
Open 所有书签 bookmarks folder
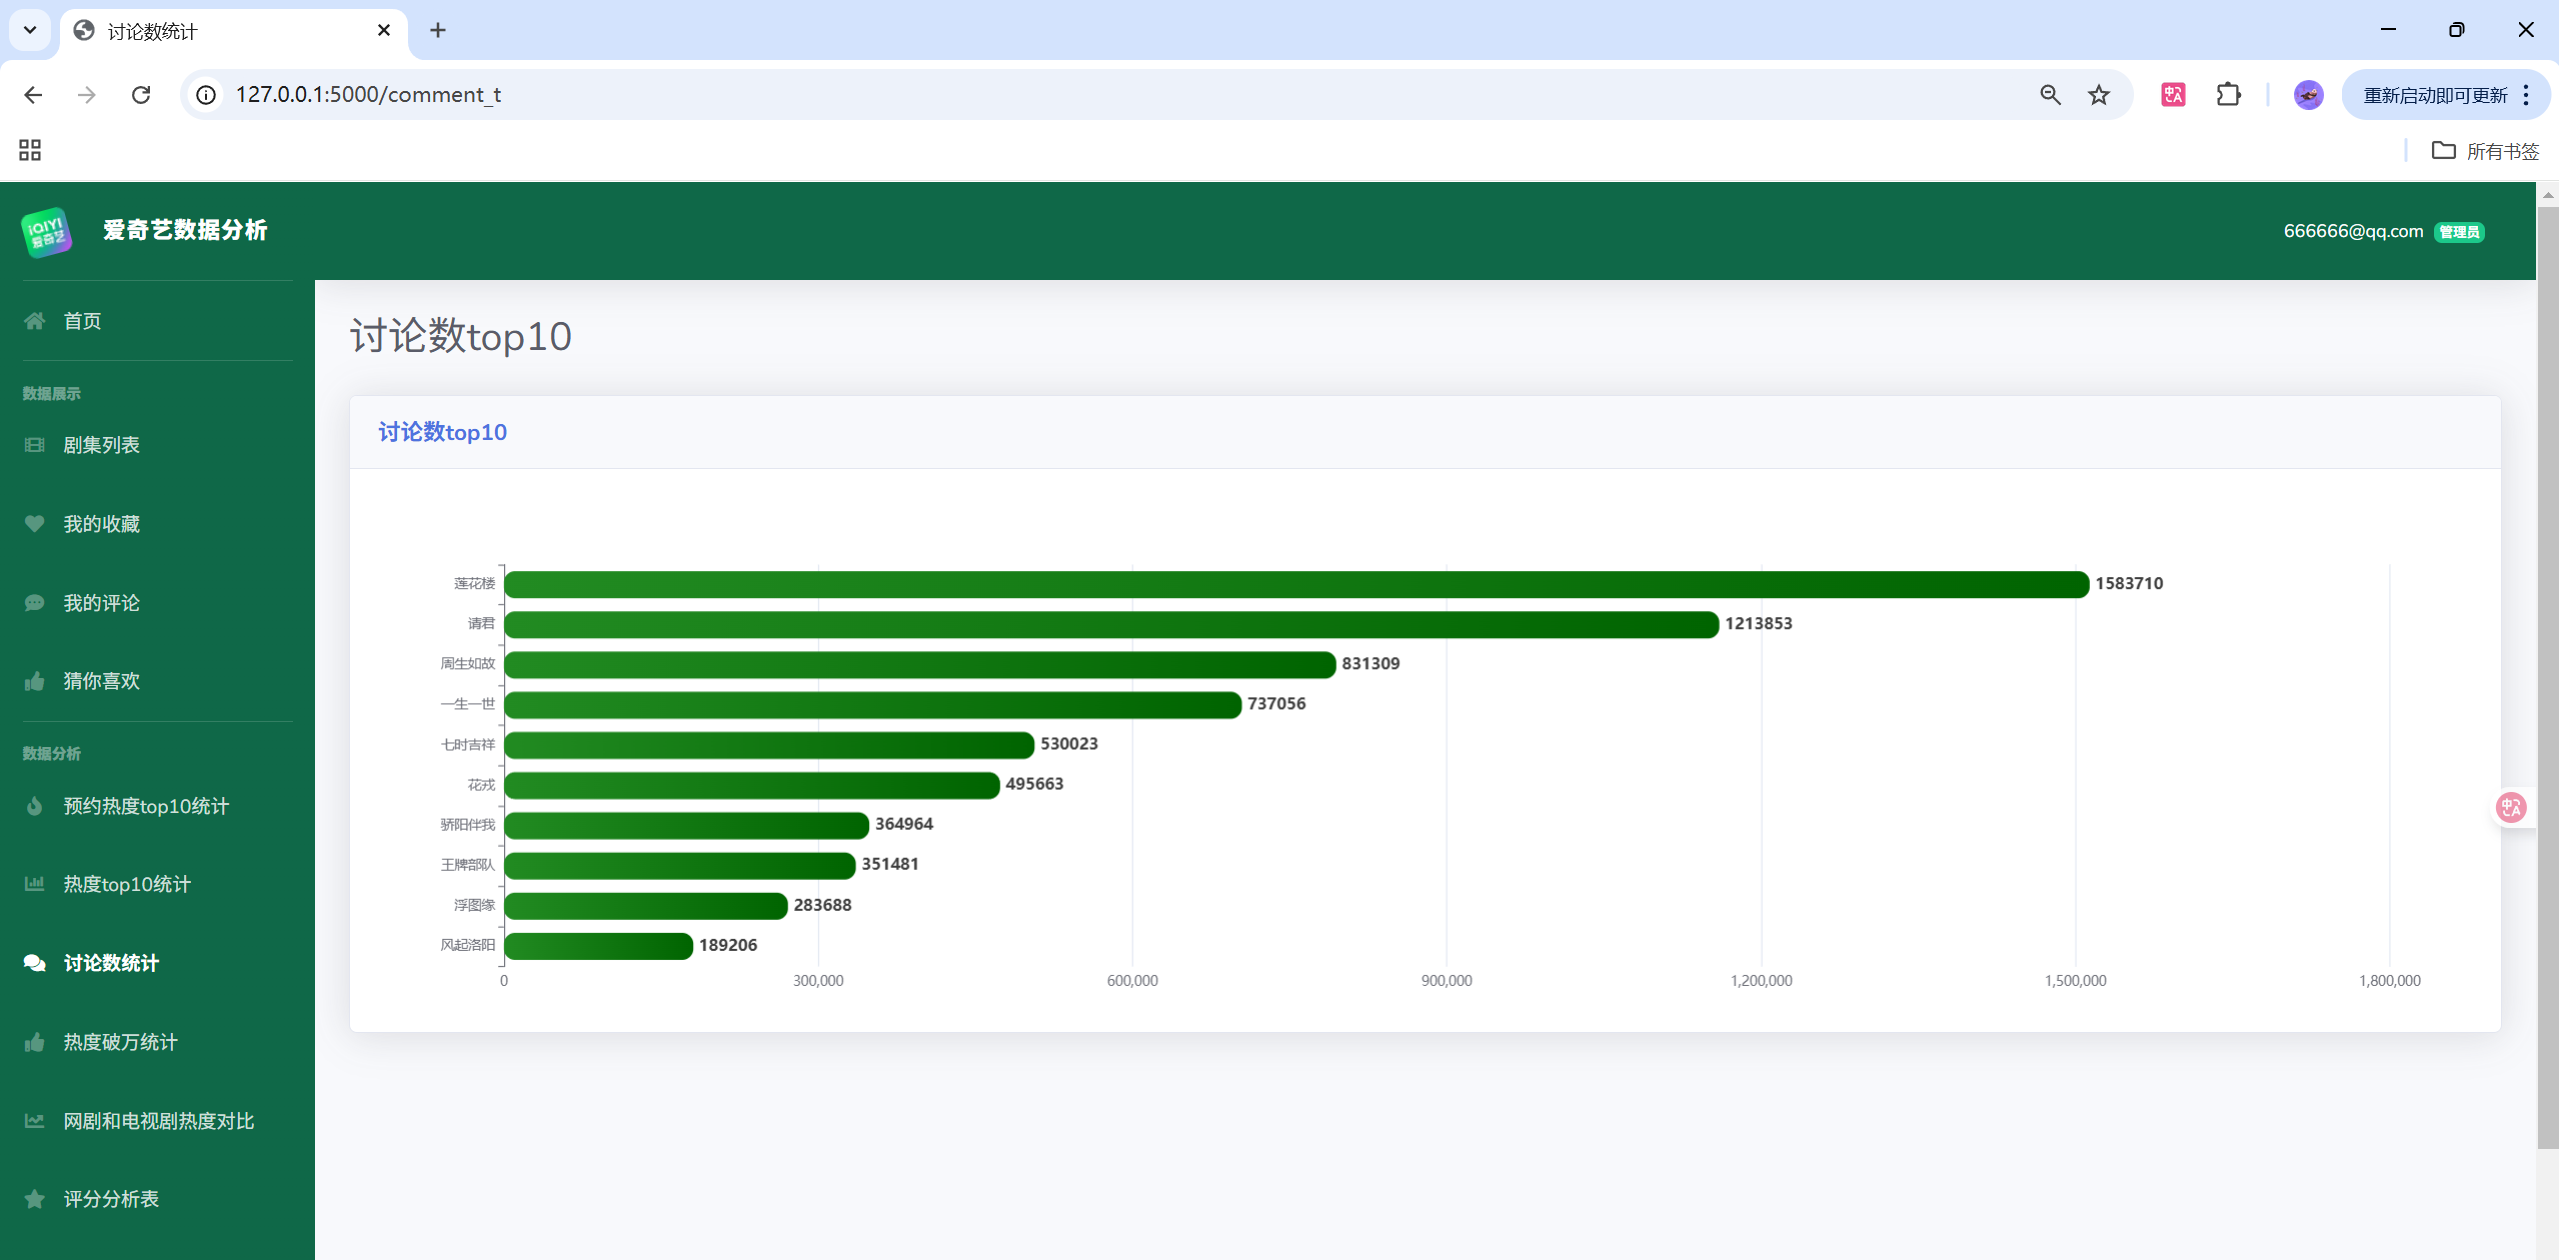point(2485,151)
